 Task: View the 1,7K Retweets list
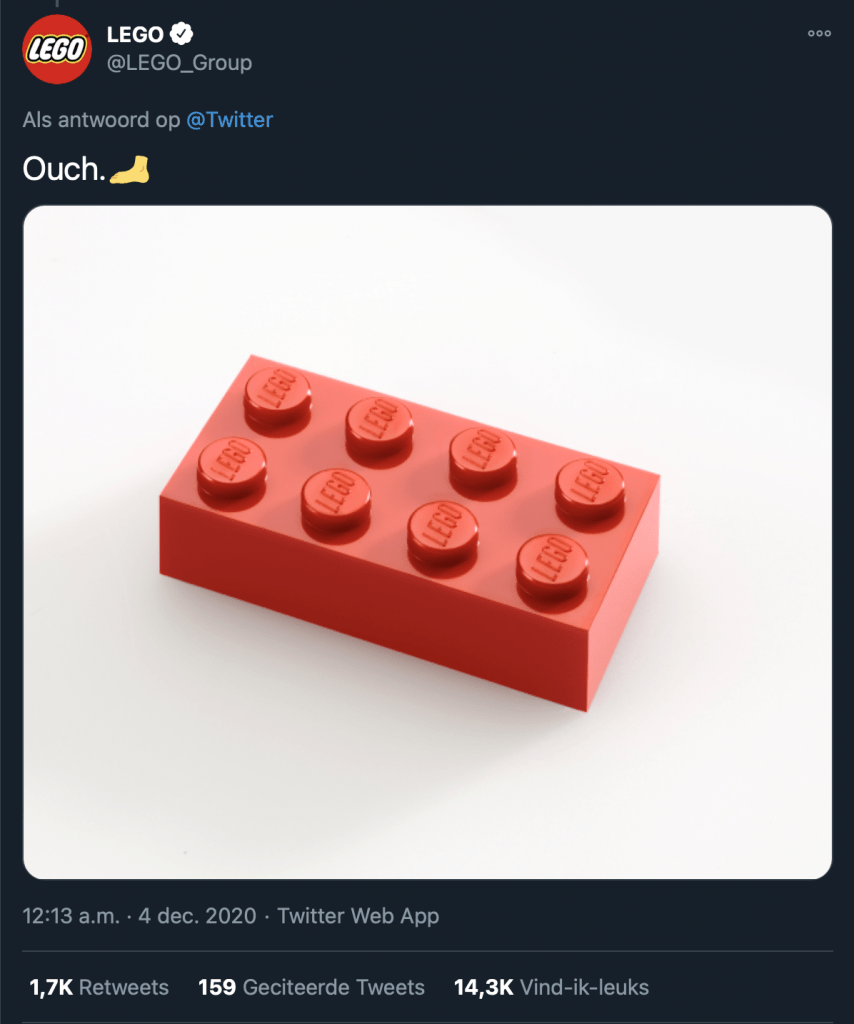click(99, 987)
